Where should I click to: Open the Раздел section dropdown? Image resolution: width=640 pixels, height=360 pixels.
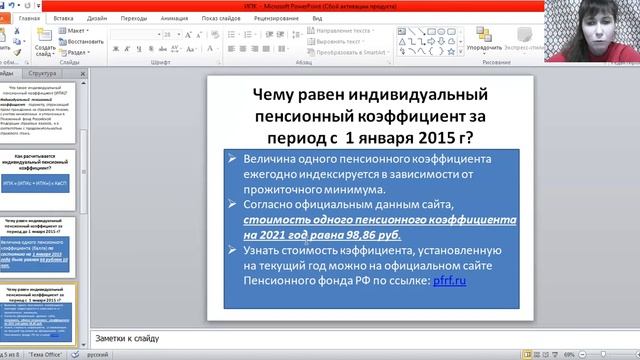point(75,52)
